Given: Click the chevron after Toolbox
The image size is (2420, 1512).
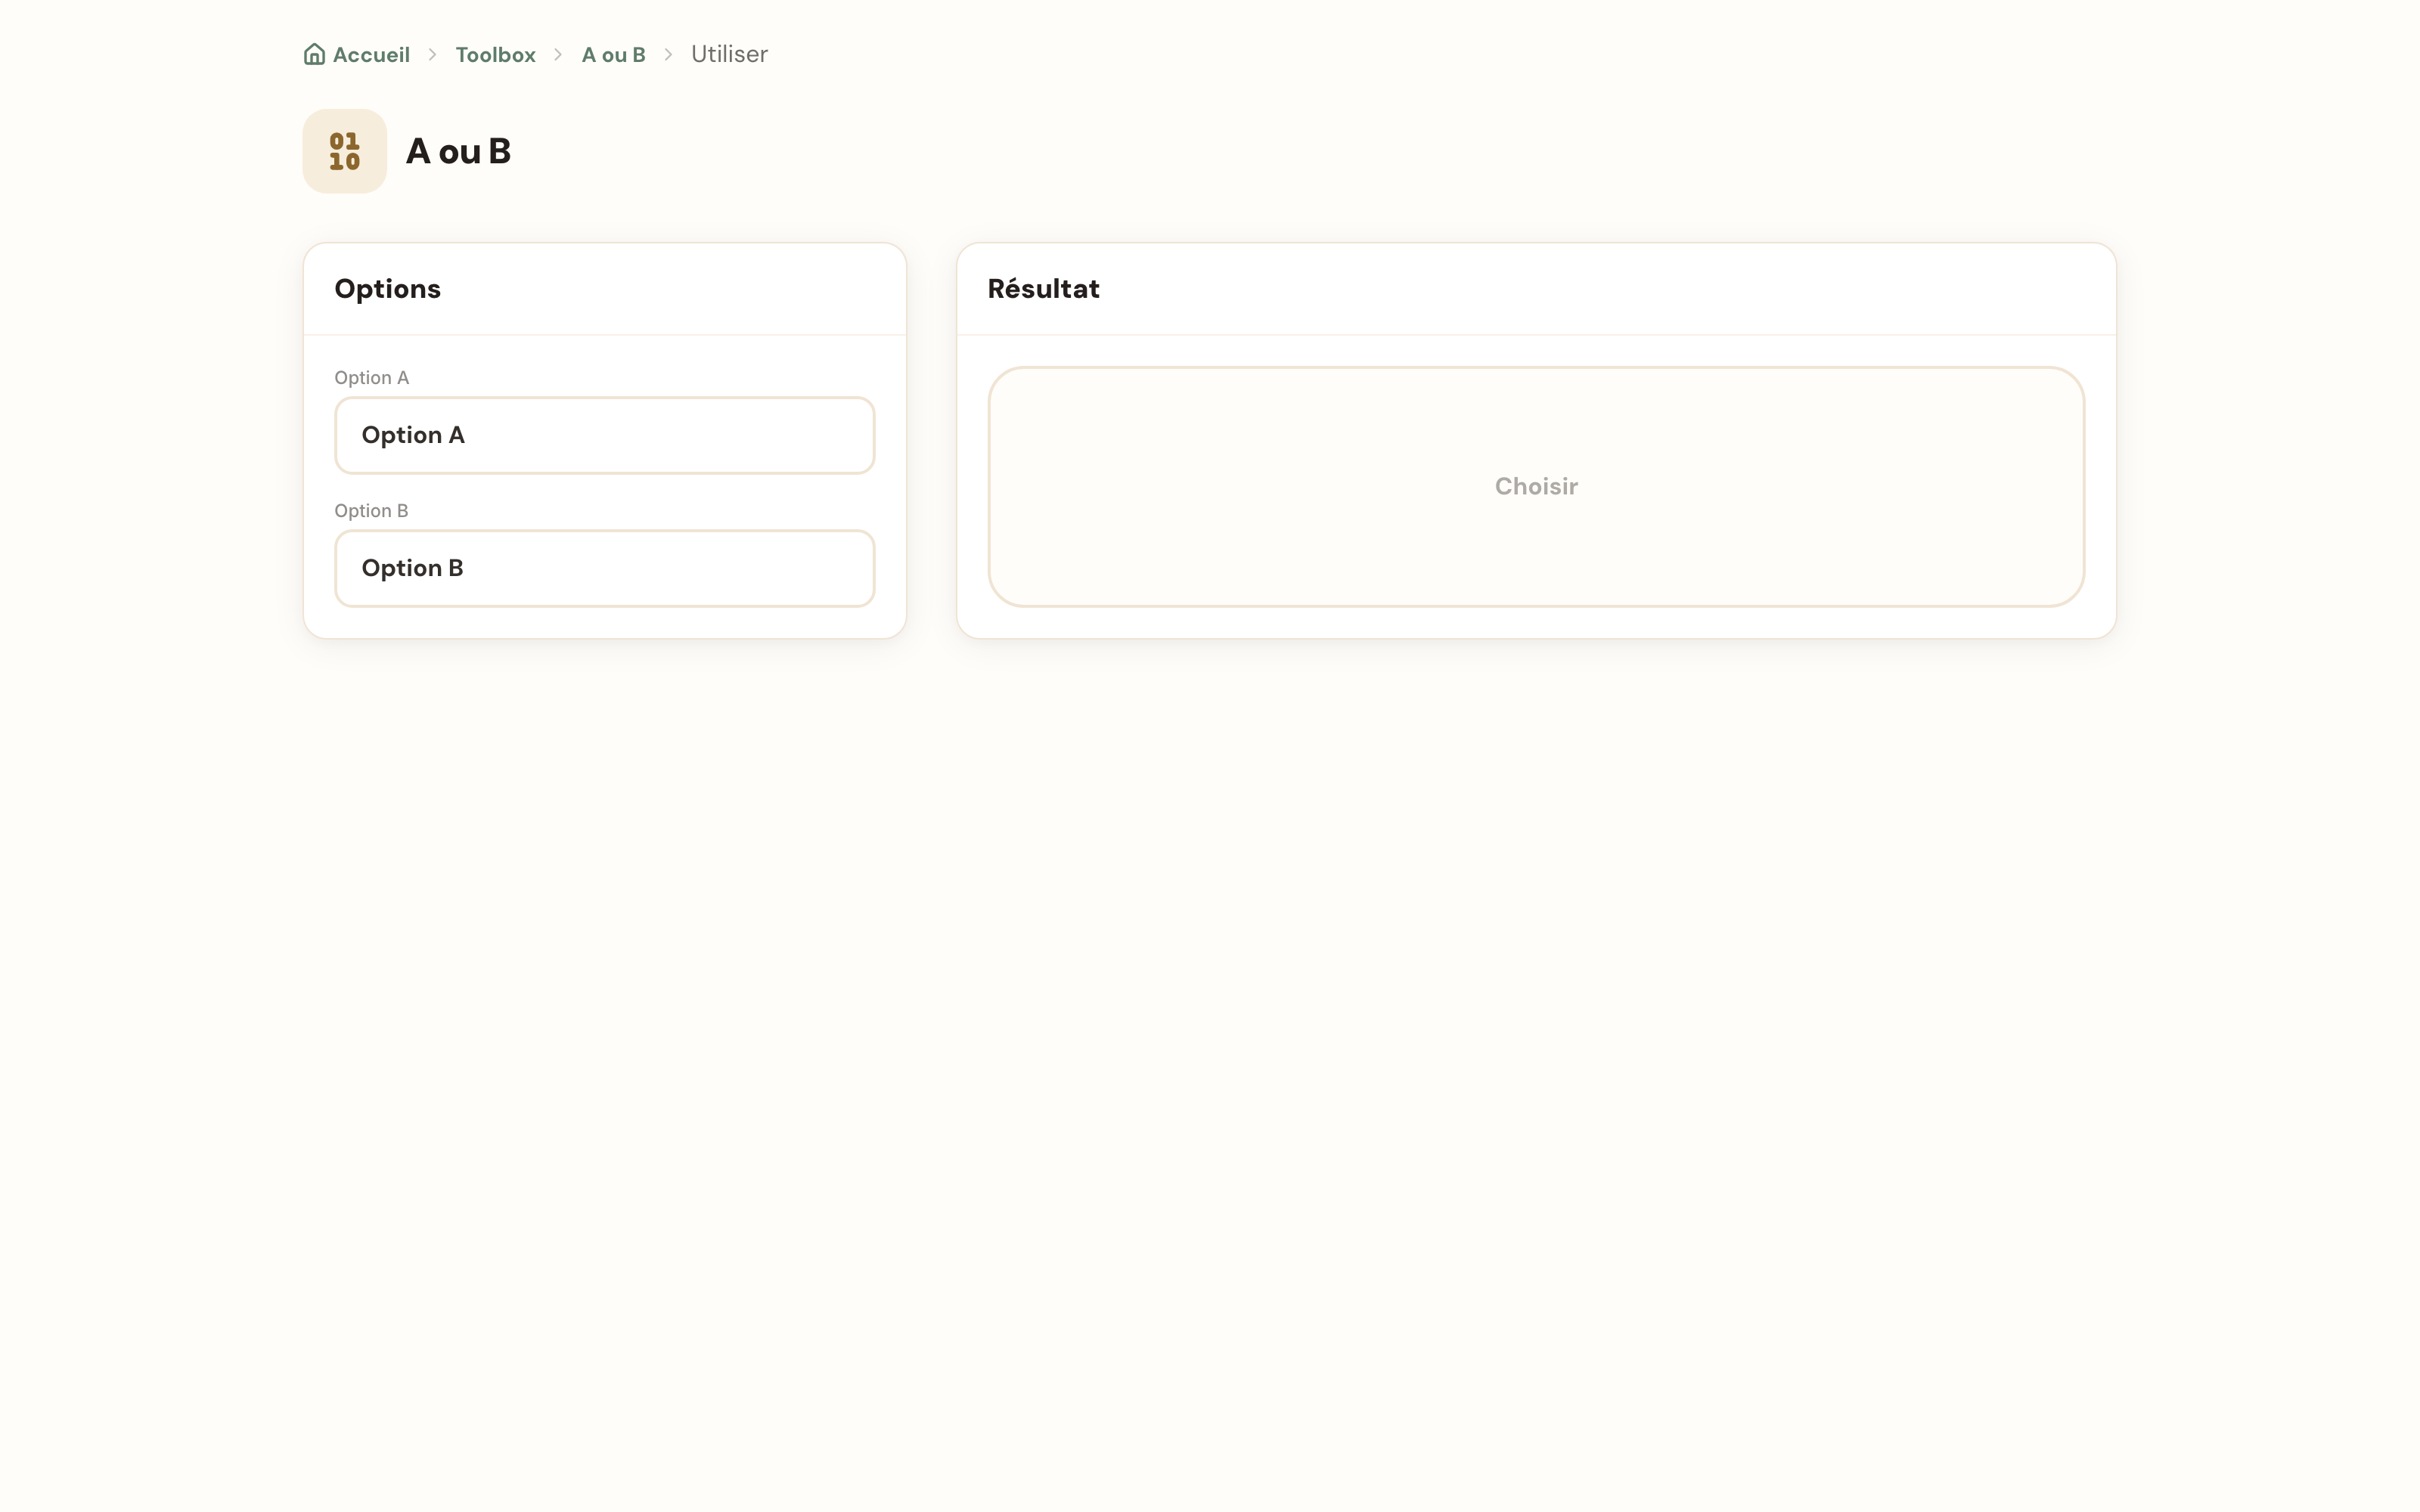Looking at the screenshot, I should click(x=559, y=54).
